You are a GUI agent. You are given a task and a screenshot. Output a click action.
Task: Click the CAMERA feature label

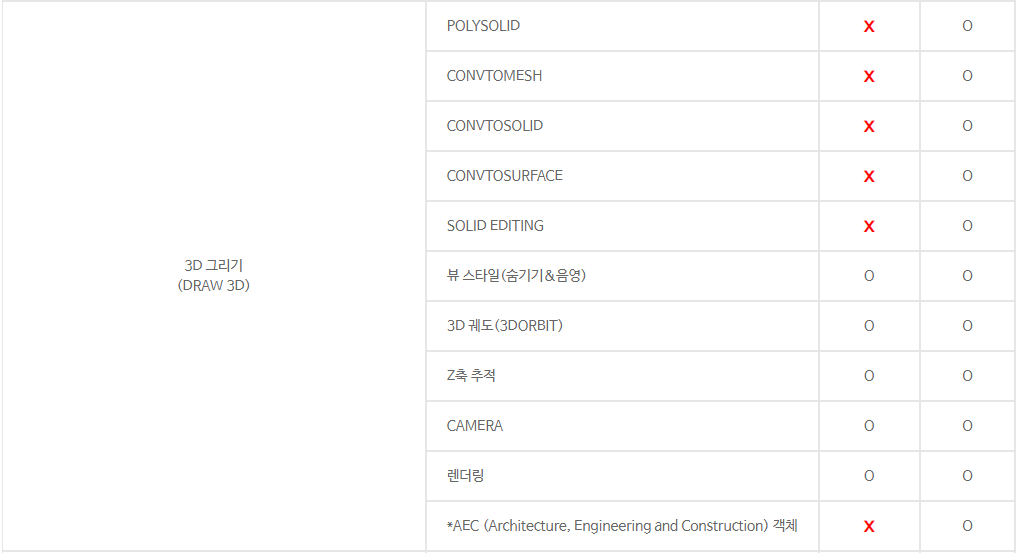(475, 426)
